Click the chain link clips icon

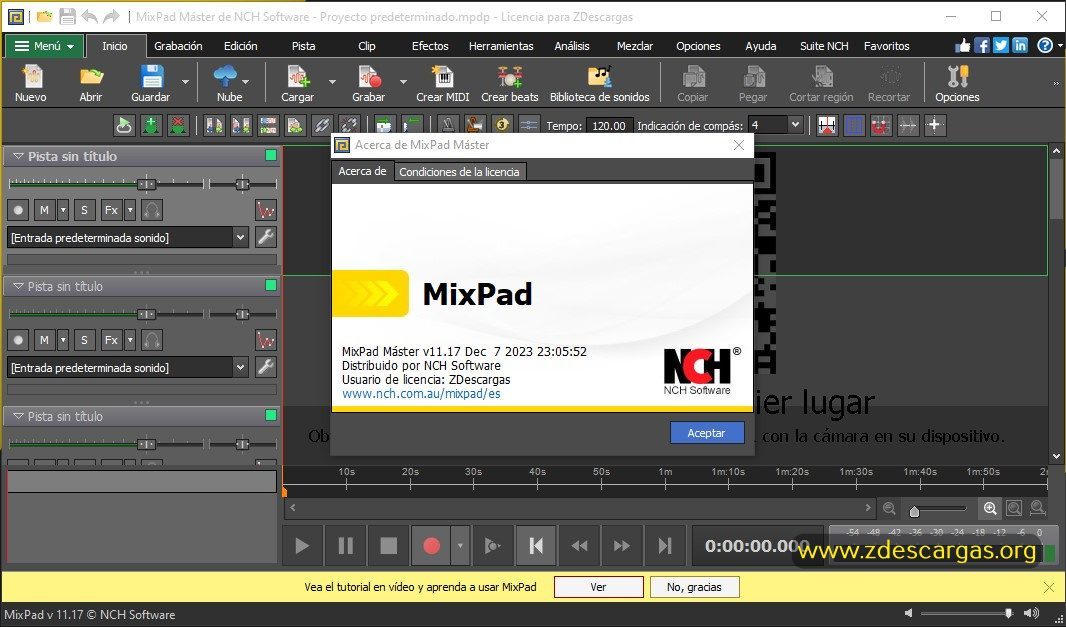(x=322, y=125)
